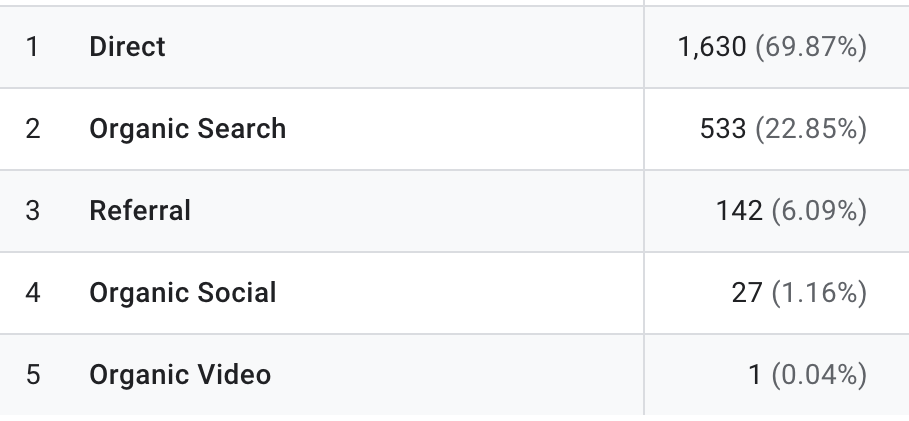Click the 1,630 value for Direct
This screenshot has height=421, width=909.
(x=711, y=47)
